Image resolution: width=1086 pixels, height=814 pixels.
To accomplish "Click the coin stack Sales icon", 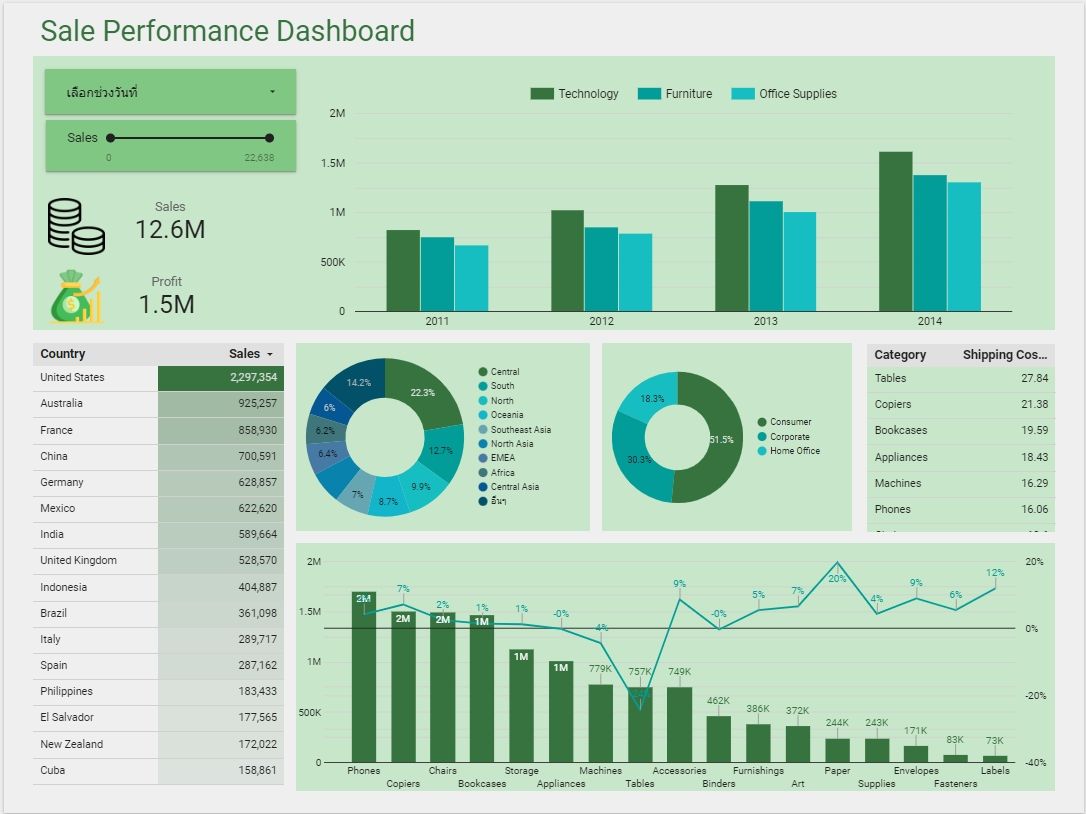I will coord(76,226).
